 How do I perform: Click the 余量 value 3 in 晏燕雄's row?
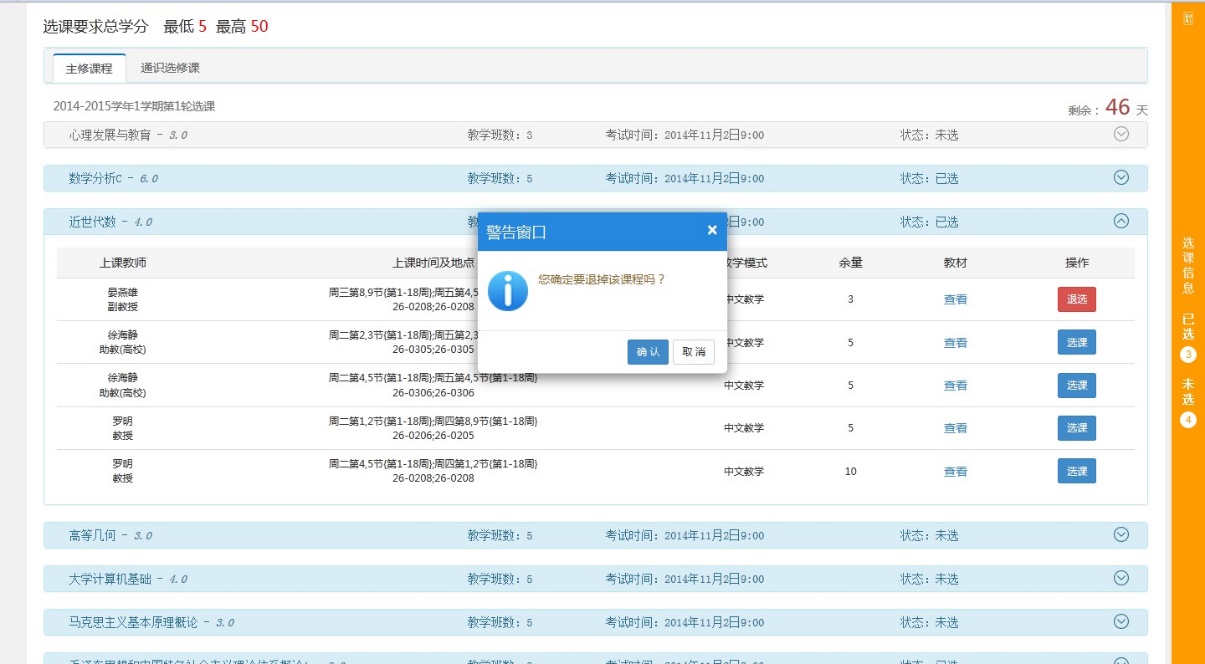(851, 299)
